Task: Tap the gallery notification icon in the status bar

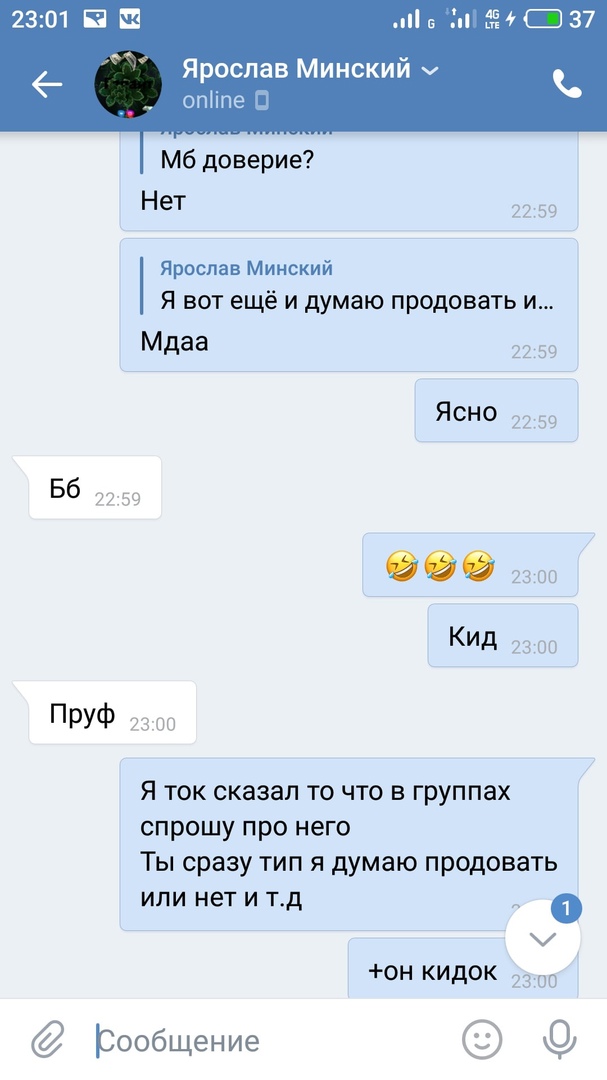Action: click(x=95, y=19)
